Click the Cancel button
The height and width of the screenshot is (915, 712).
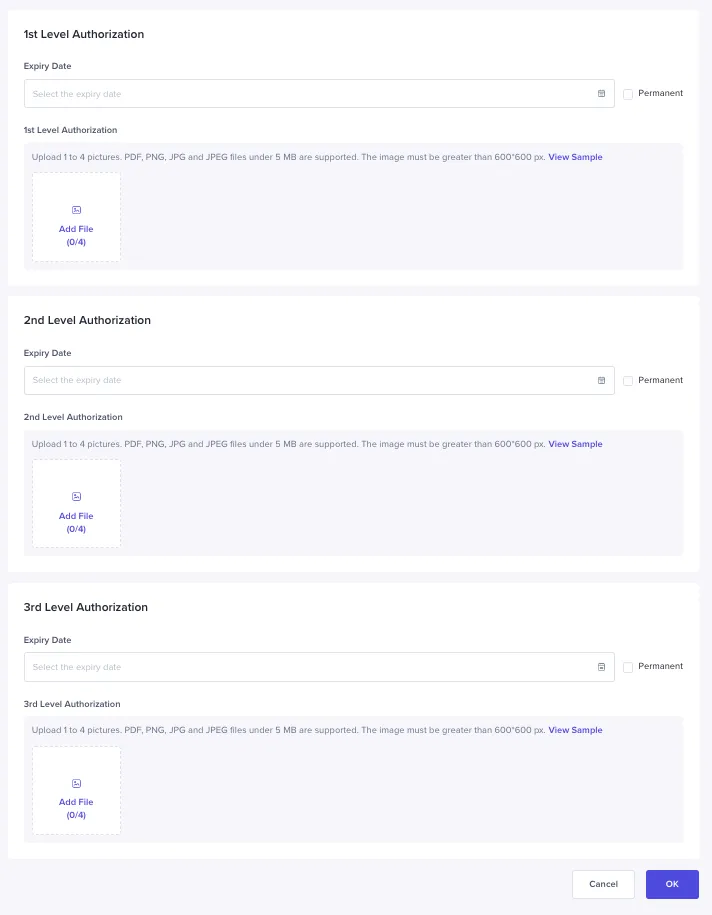[x=603, y=884]
